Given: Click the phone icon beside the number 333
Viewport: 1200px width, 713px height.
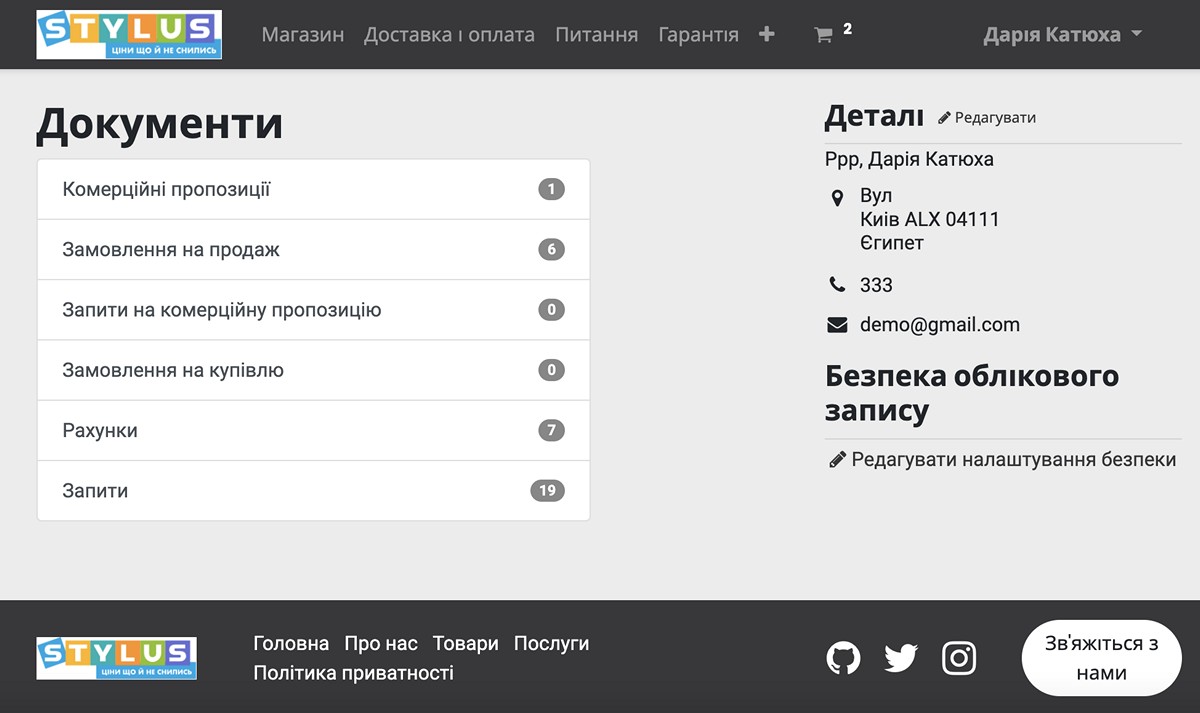Looking at the screenshot, I should tap(837, 284).
